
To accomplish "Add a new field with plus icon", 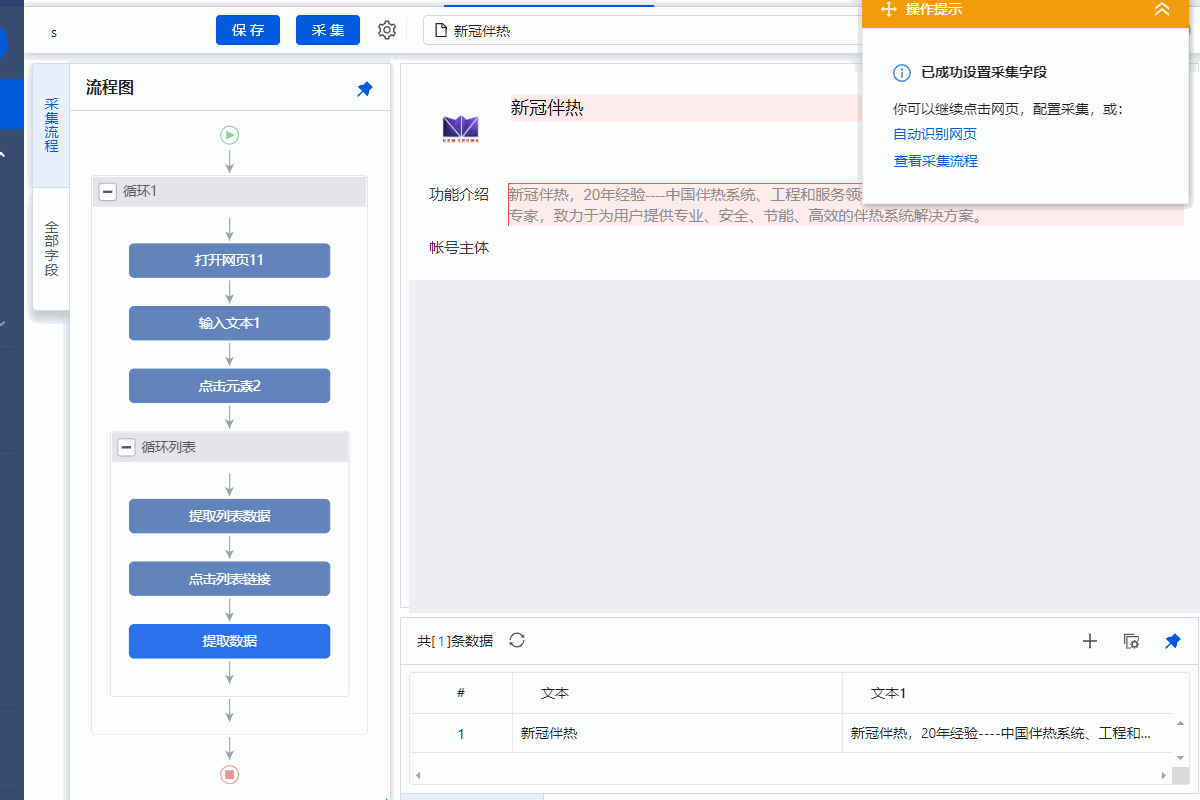I will 1090,641.
